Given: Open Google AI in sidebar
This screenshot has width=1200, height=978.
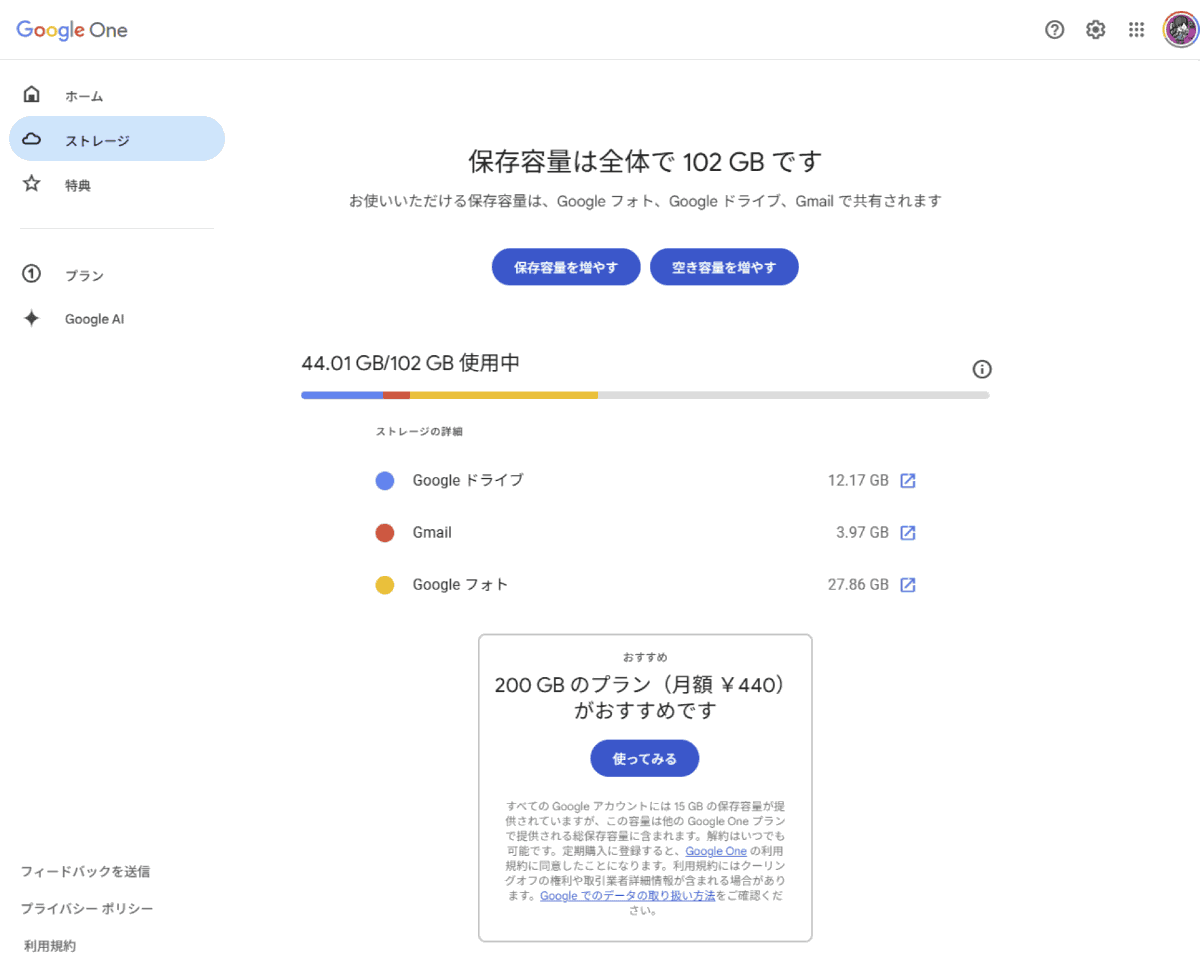Looking at the screenshot, I should 94,319.
